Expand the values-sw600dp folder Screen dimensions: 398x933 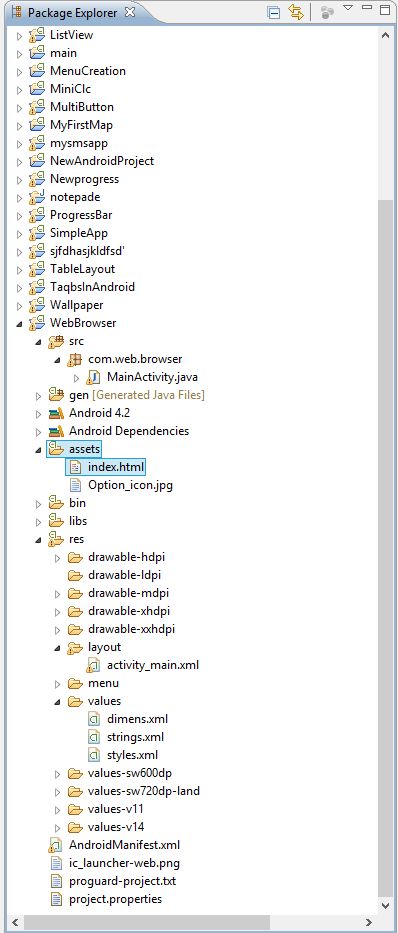pos(58,774)
